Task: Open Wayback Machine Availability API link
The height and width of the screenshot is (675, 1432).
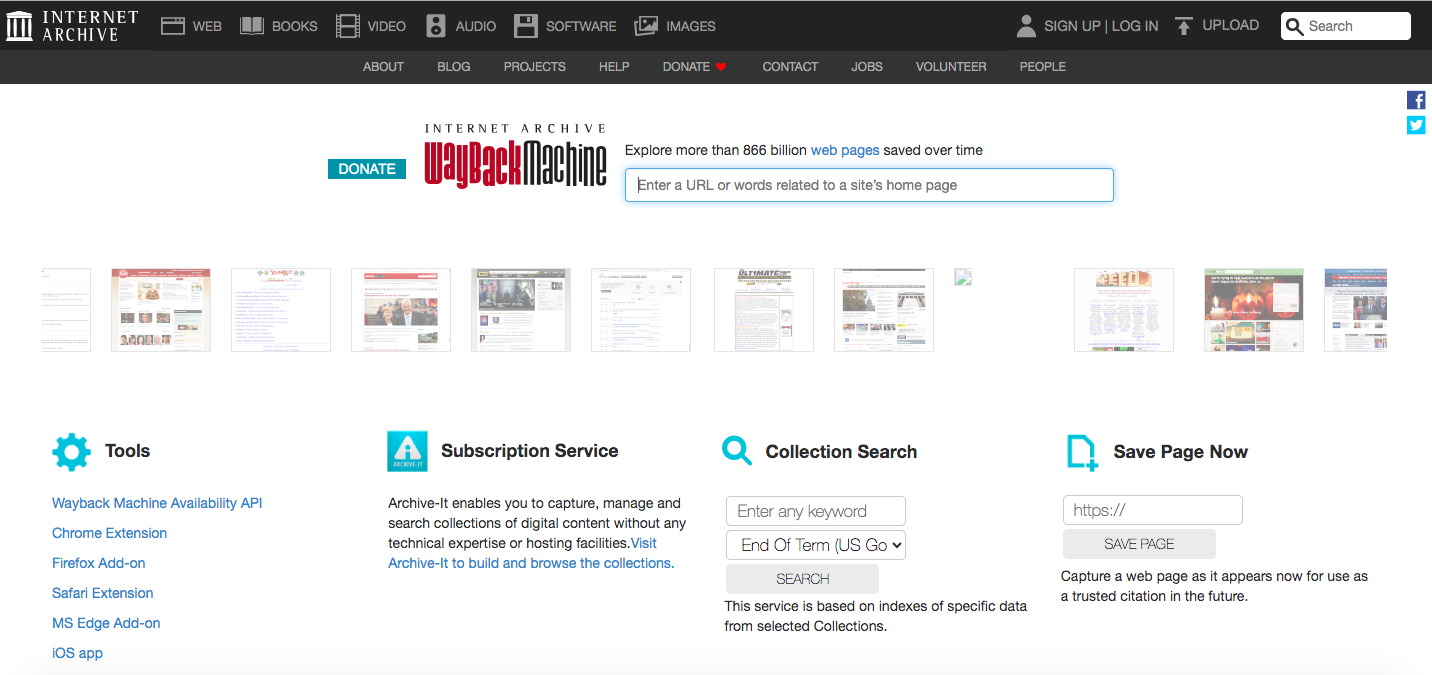Action: point(157,503)
